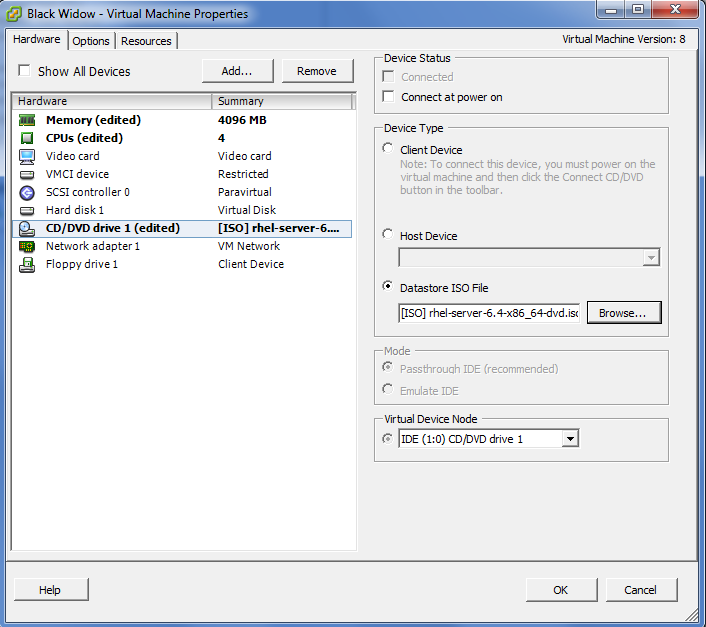Click the Browse... button for ISO file
The height and width of the screenshot is (627, 706).
pos(623,313)
